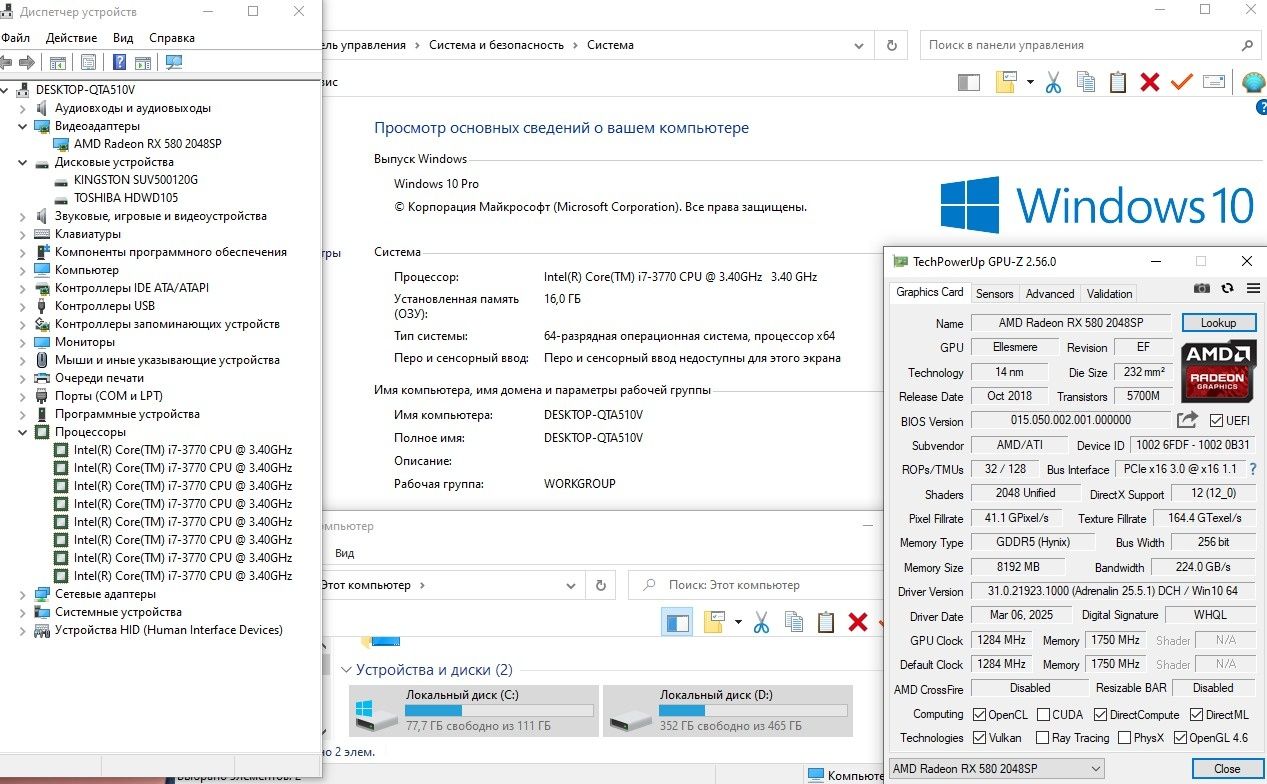The height and width of the screenshot is (784, 1267).
Task: Open the GPU-Z hamburger menu
Action: tap(1253, 288)
